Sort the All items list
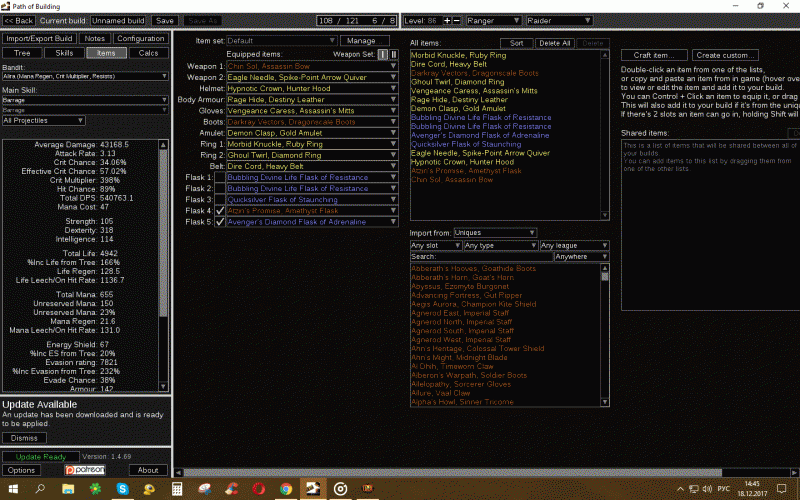Viewport: 800px width, 500px height. coord(516,43)
